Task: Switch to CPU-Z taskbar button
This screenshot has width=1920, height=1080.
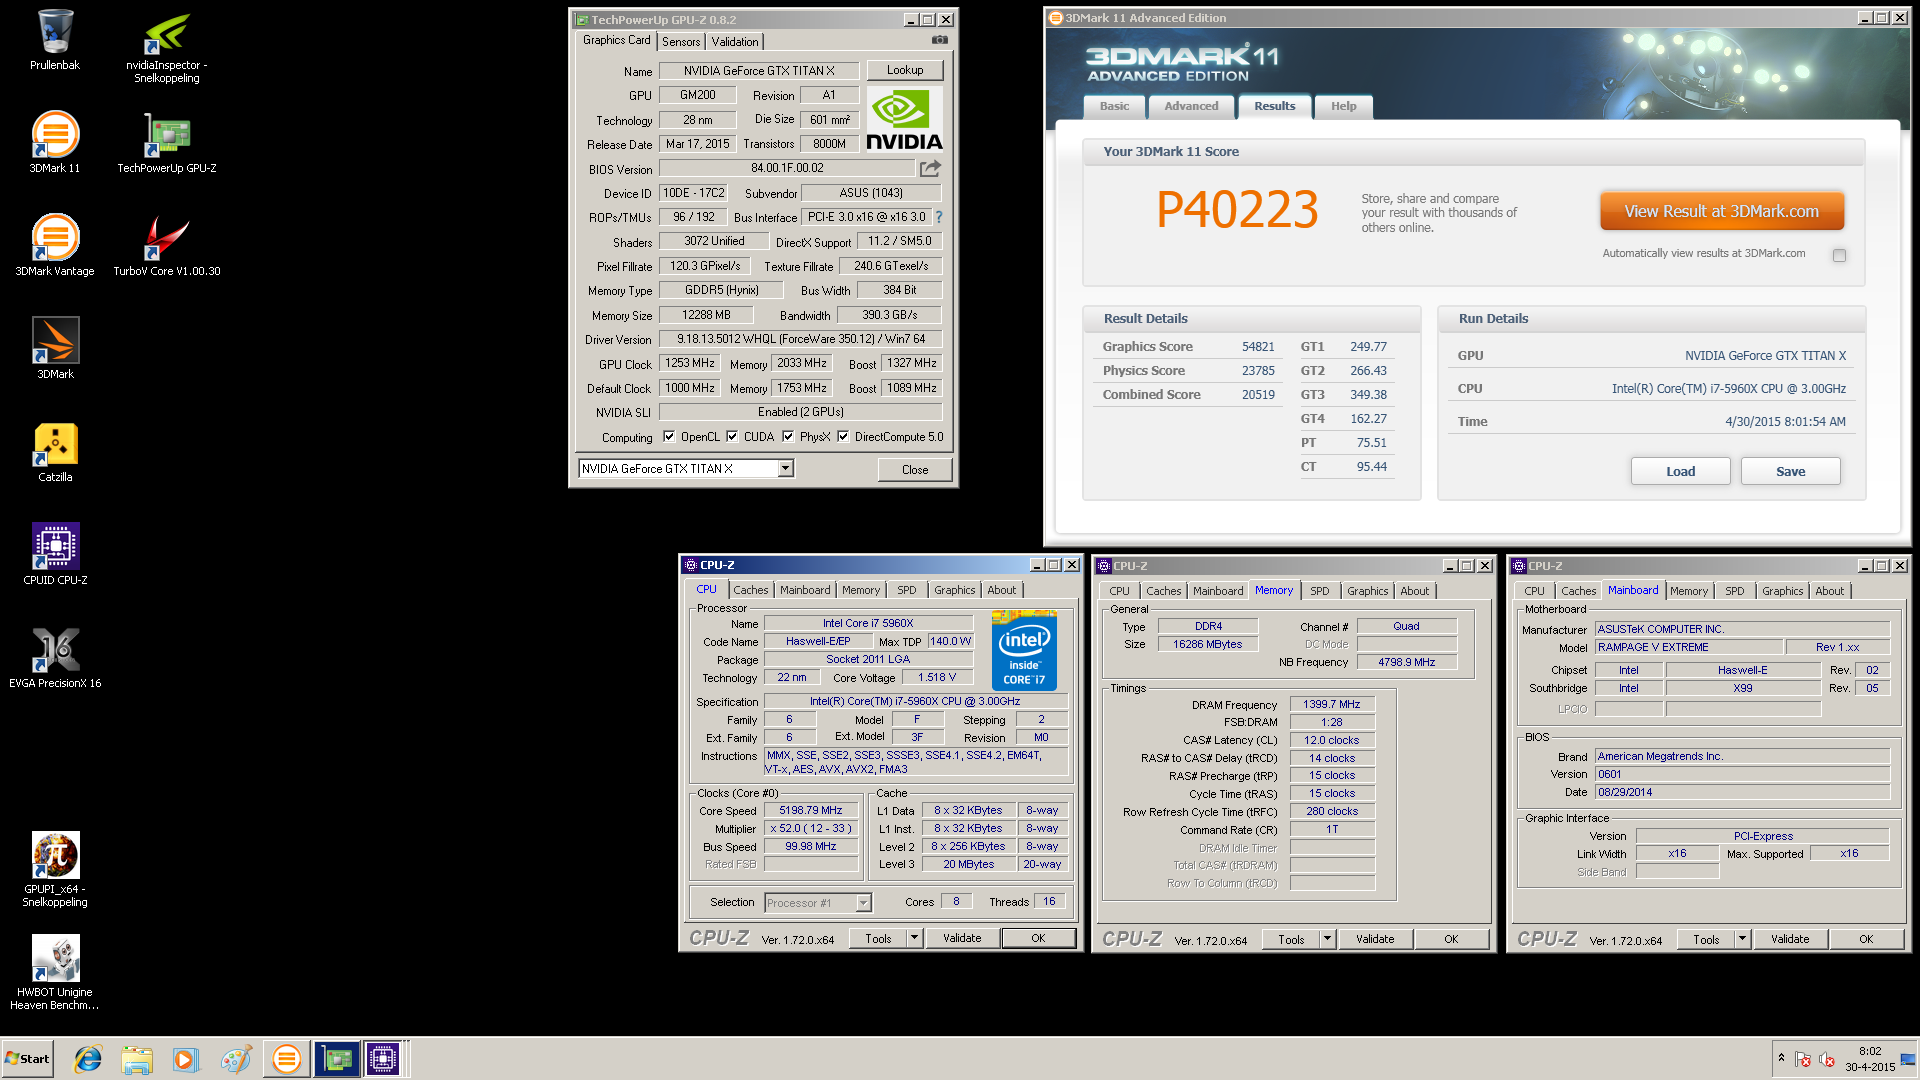Action: [x=383, y=1059]
